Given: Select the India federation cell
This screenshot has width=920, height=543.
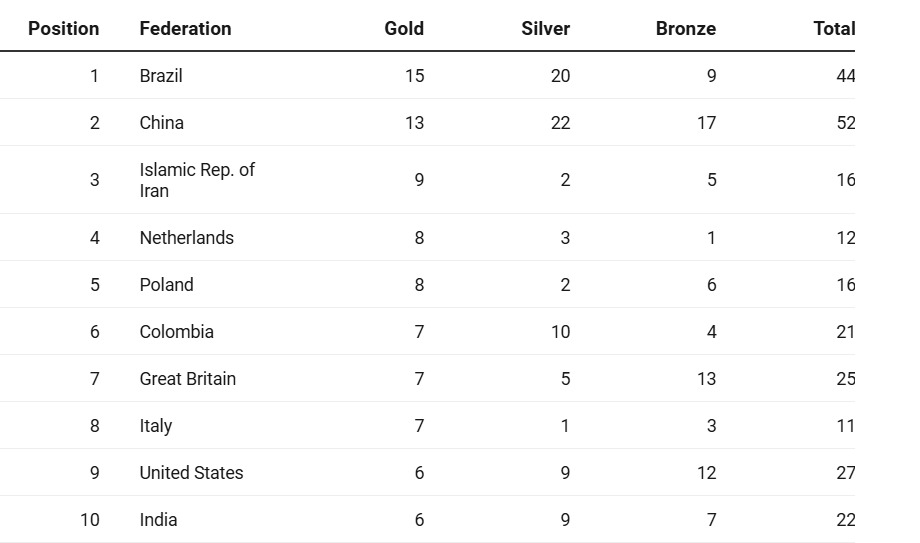Looking at the screenshot, I should coord(159,520).
